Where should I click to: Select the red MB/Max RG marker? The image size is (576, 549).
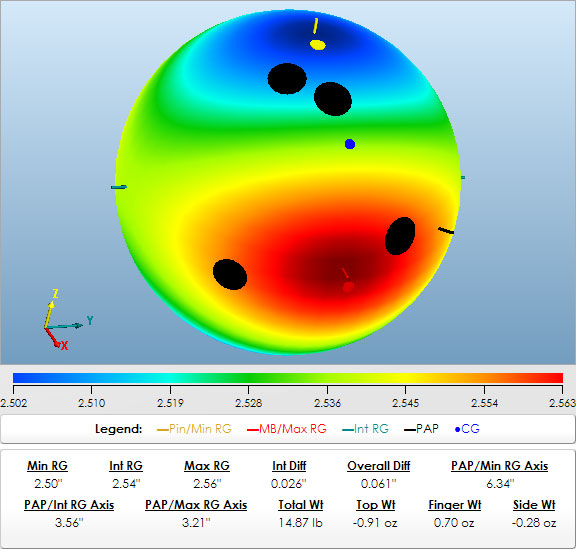348,286
